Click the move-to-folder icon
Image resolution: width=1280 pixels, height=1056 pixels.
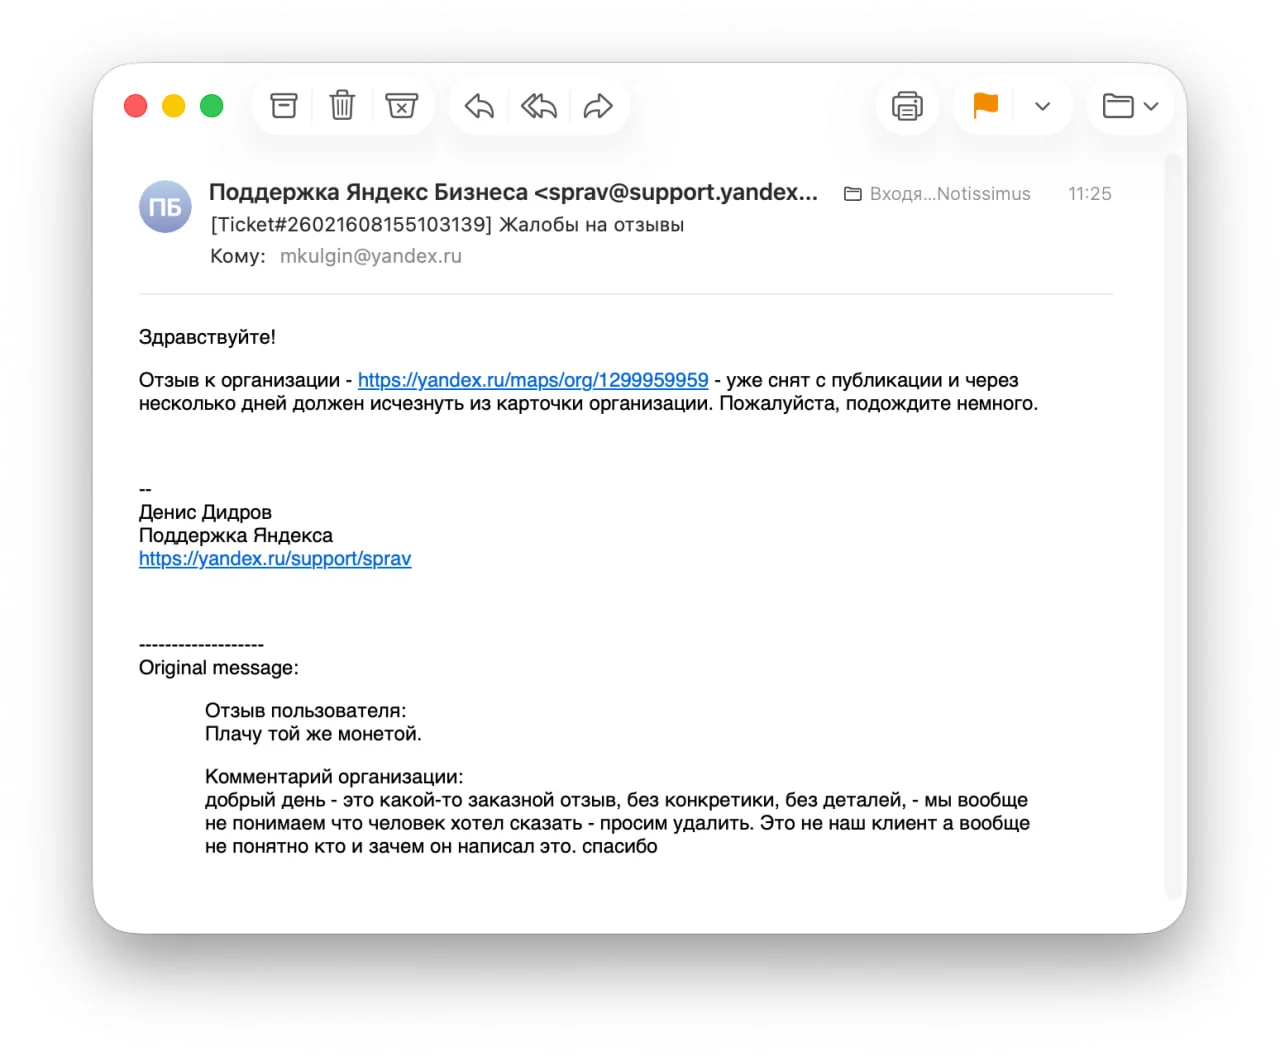[1117, 106]
